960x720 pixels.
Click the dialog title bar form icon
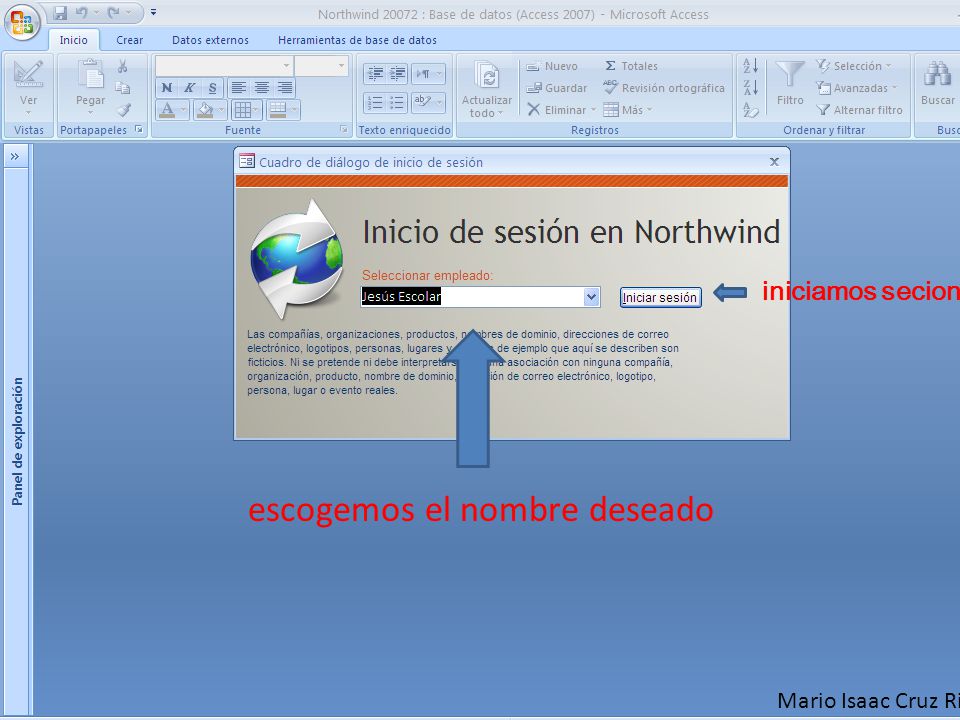point(247,162)
